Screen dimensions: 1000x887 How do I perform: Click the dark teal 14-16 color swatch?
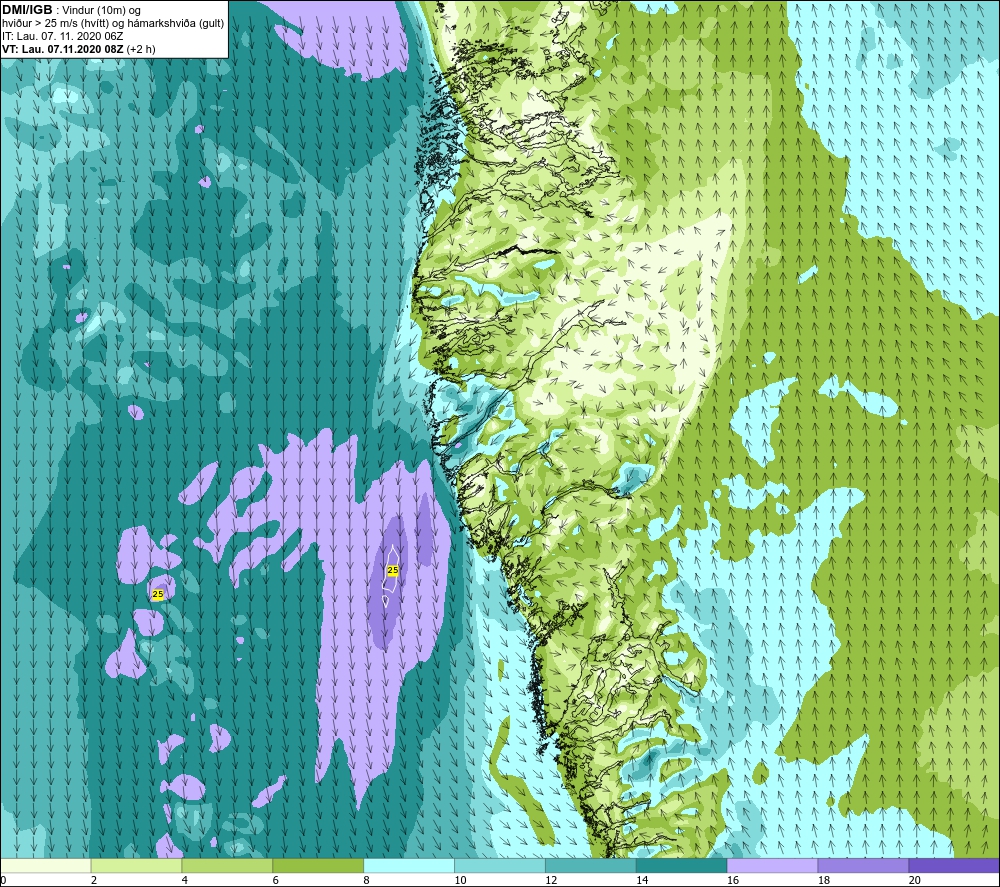pos(682,865)
